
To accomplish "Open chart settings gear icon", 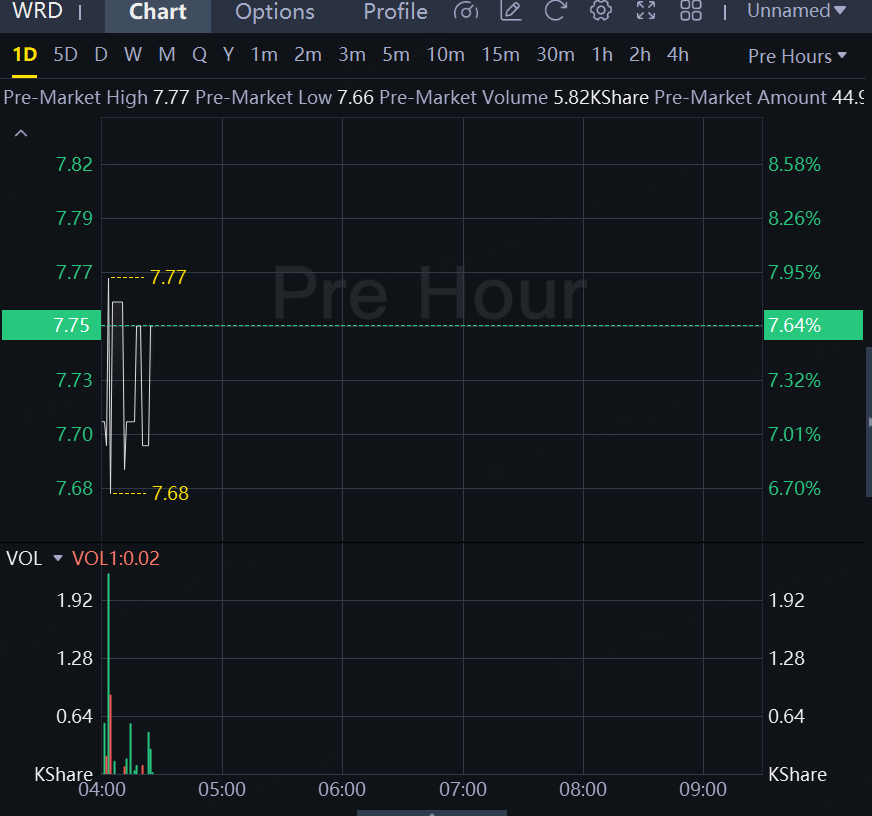I will click(x=601, y=11).
